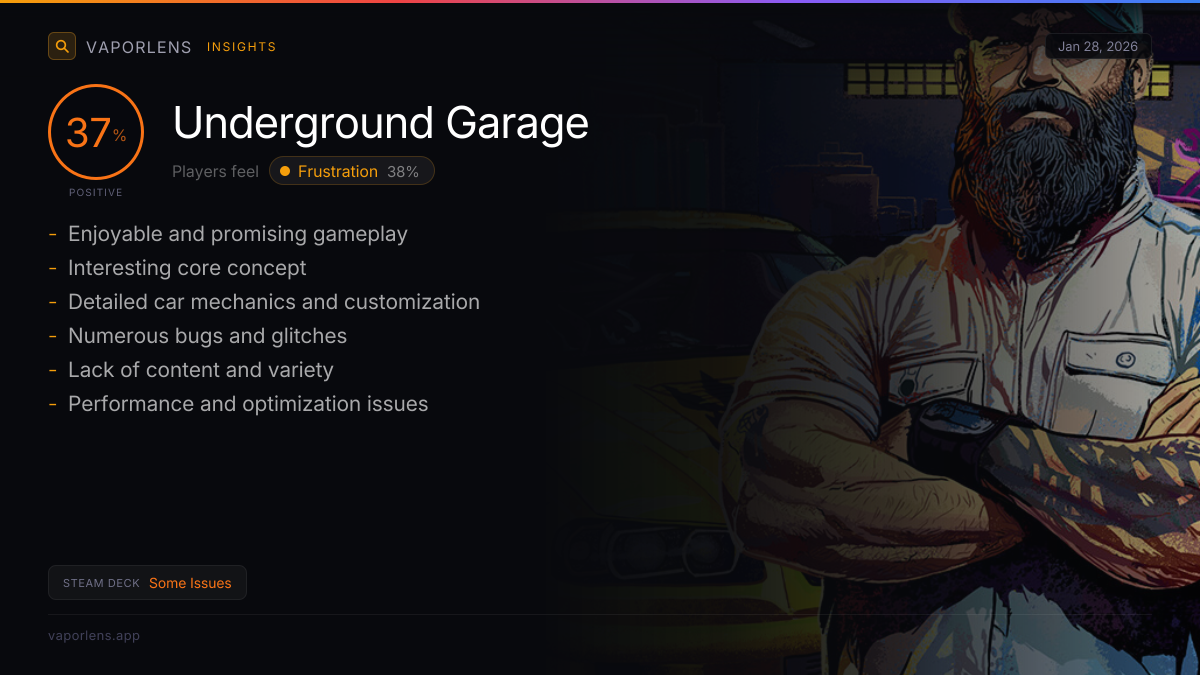Select "Numerous bugs and glitches" item
Image resolution: width=1200 pixels, height=675 pixels.
tap(208, 336)
